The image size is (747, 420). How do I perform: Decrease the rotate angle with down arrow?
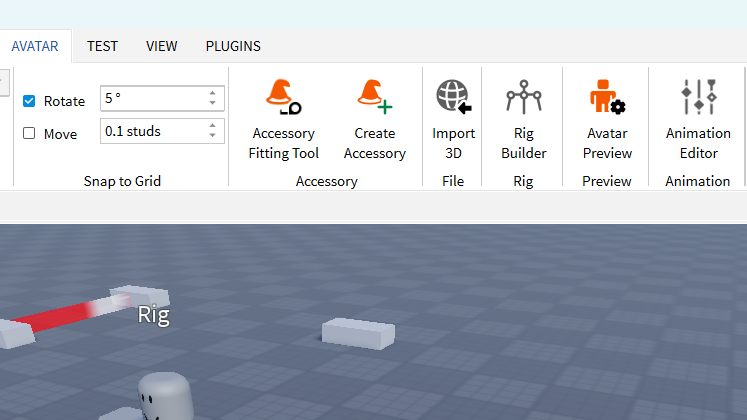pyautogui.click(x=212, y=104)
